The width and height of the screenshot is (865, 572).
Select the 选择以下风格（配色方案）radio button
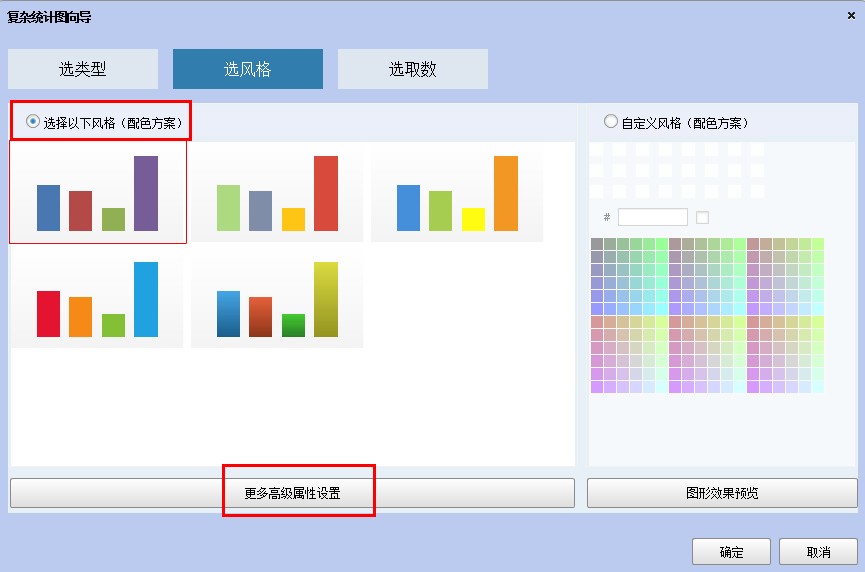click(33, 121)
